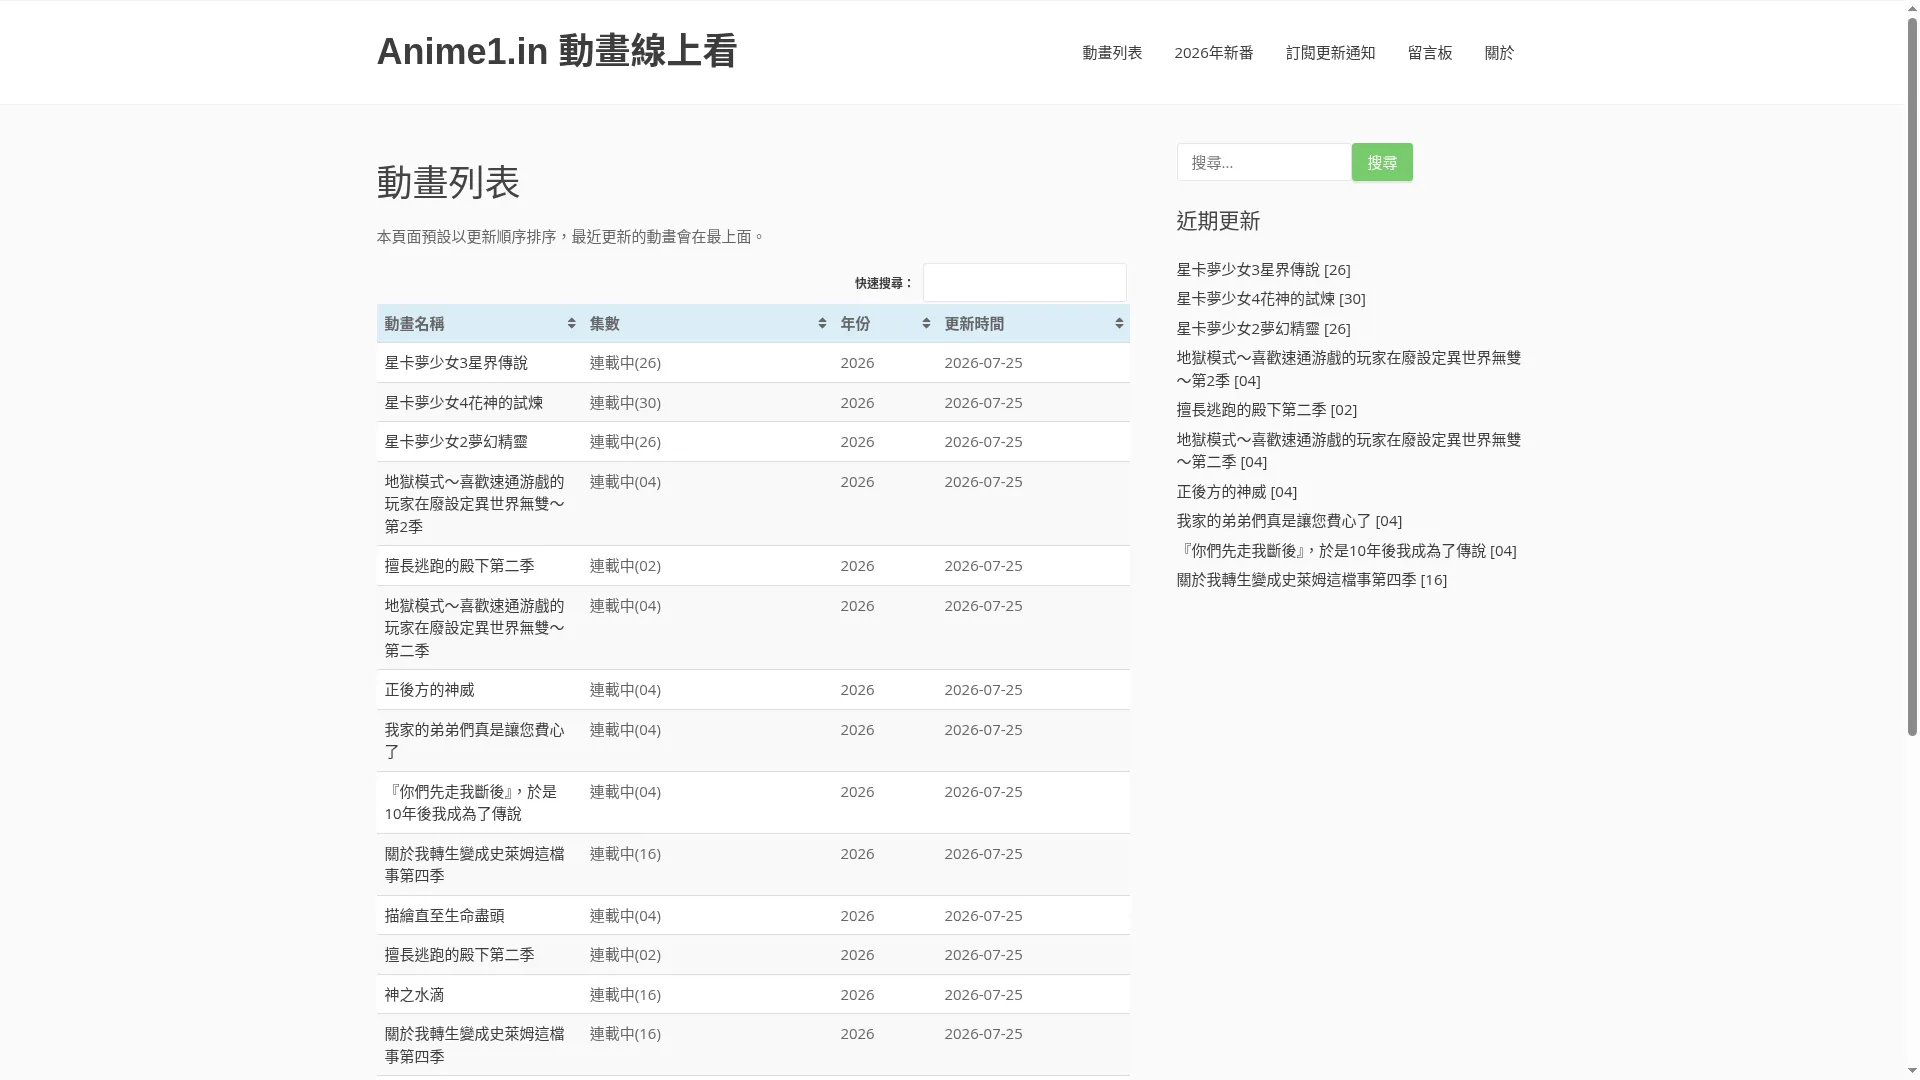Sort table by 年份 column arrows

[x=926, y=324]
